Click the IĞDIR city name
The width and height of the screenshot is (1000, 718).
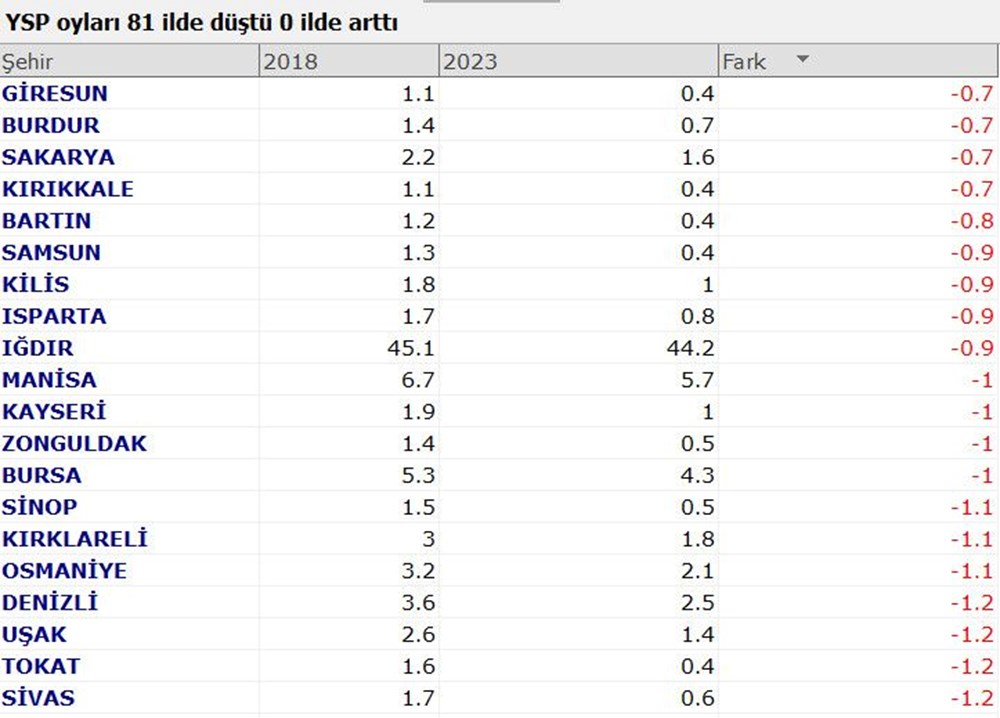[38, 349]
